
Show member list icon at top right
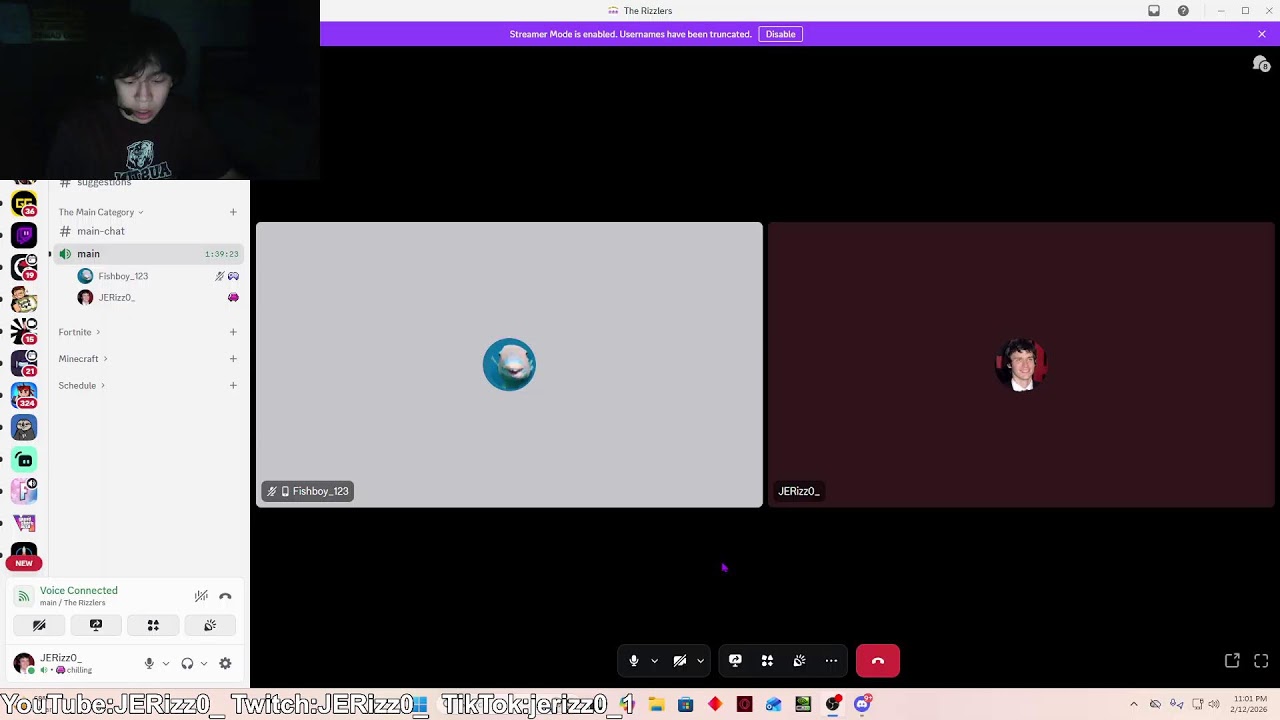point(1261,64)
